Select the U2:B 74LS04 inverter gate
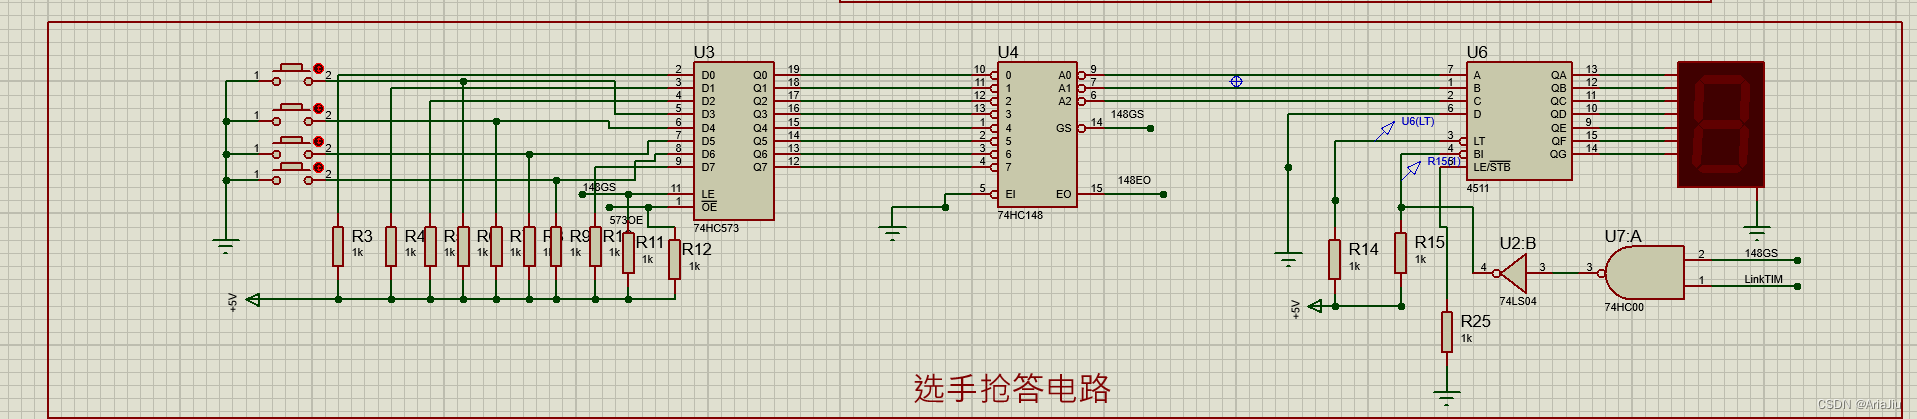1917x419 pixels. pyautogui.click(x=1512, y=272)
